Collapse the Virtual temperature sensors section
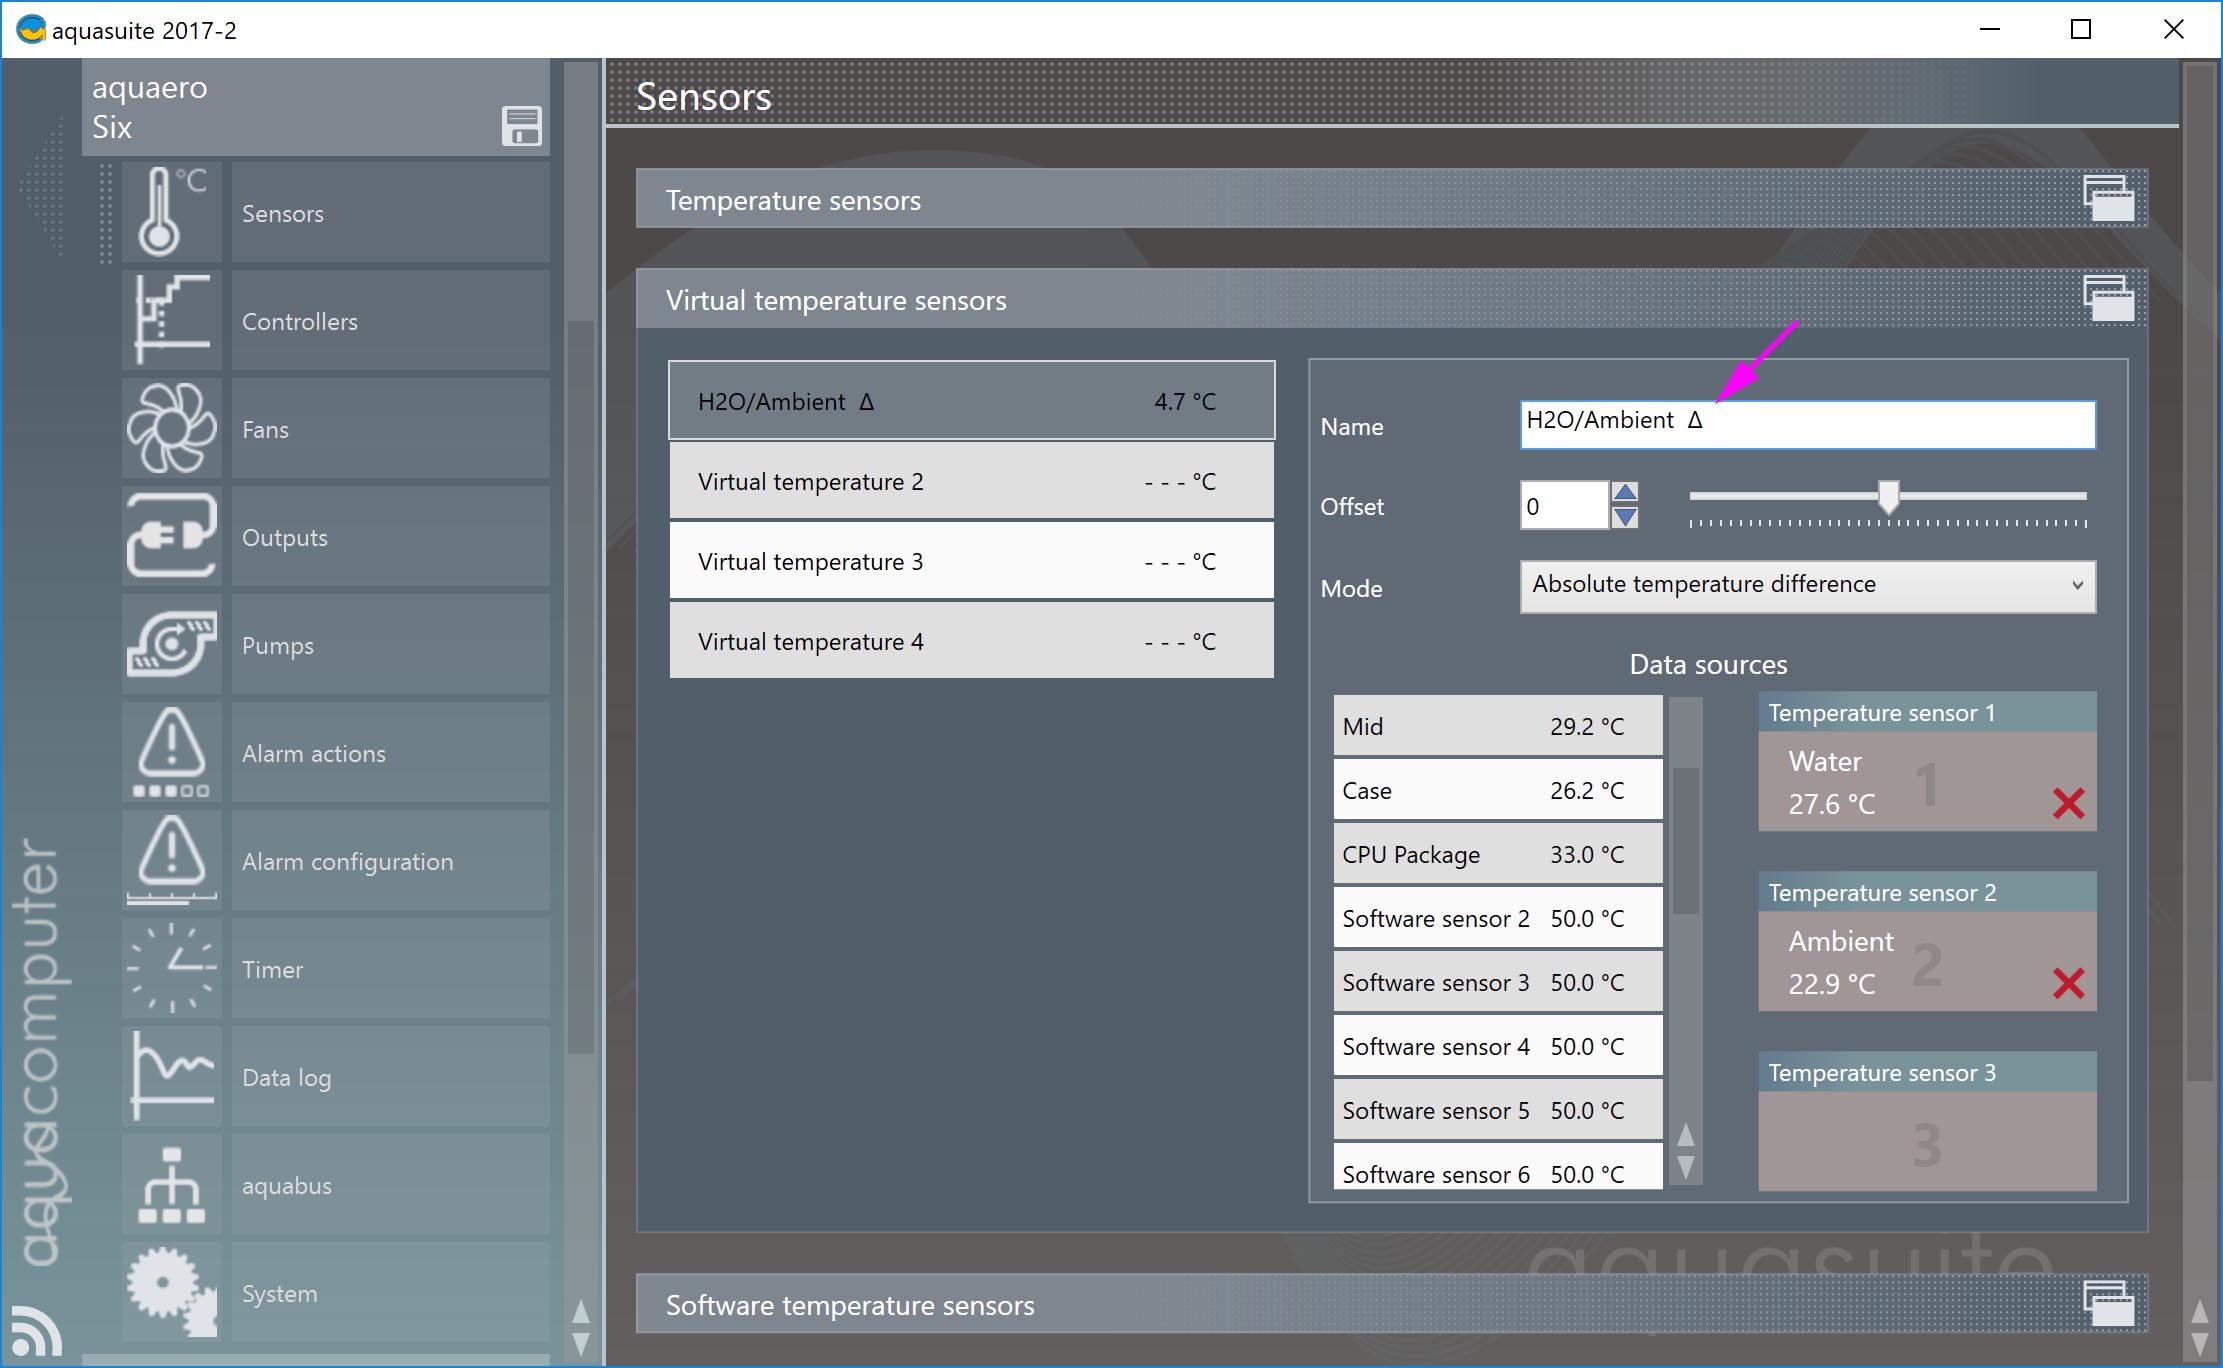The height and width of the screenshot is (1368, 2223). click(2108, 299)
